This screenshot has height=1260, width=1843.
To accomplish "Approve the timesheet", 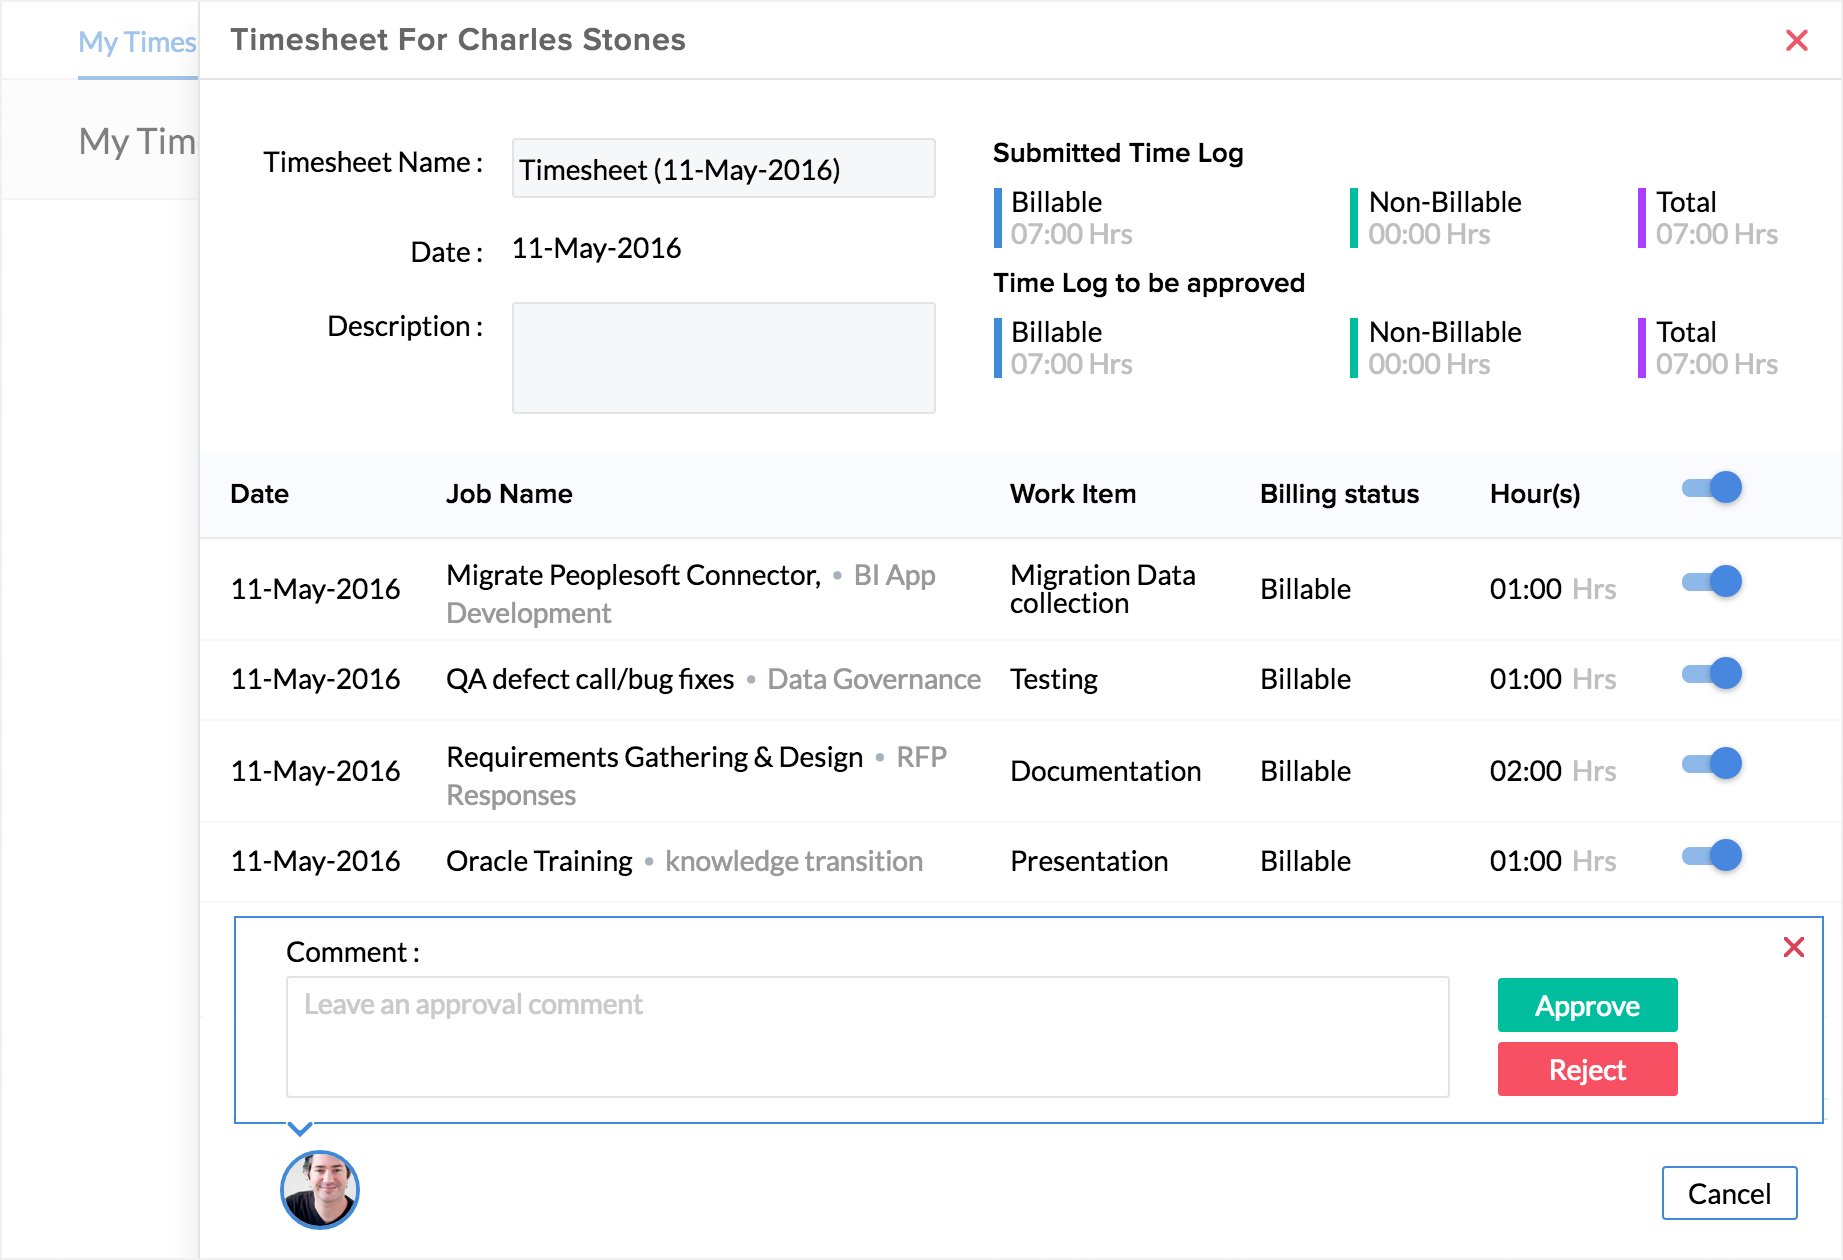I will coord(1587,1005).
